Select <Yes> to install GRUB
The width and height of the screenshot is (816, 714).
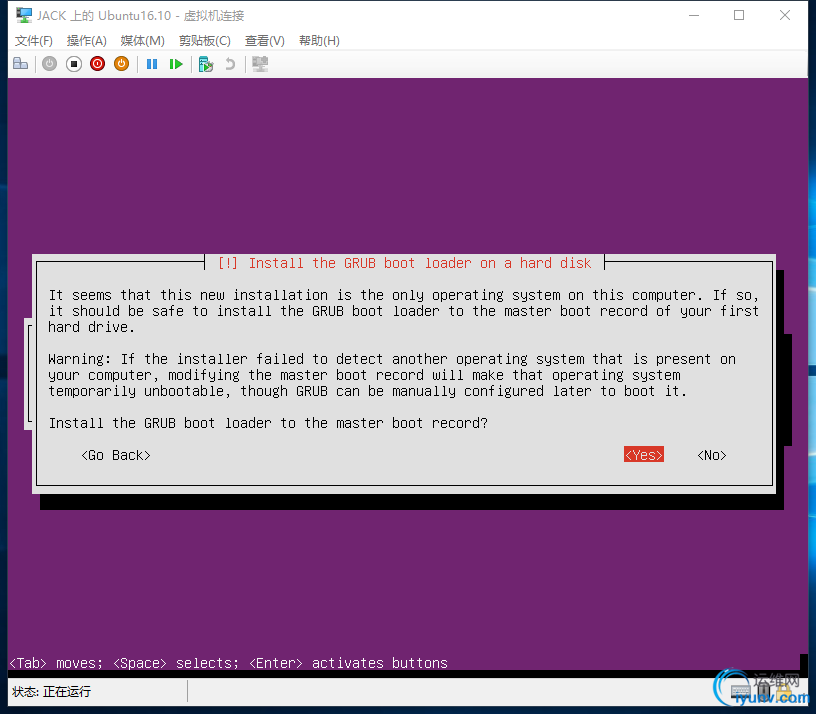click(x=644, y=455)
